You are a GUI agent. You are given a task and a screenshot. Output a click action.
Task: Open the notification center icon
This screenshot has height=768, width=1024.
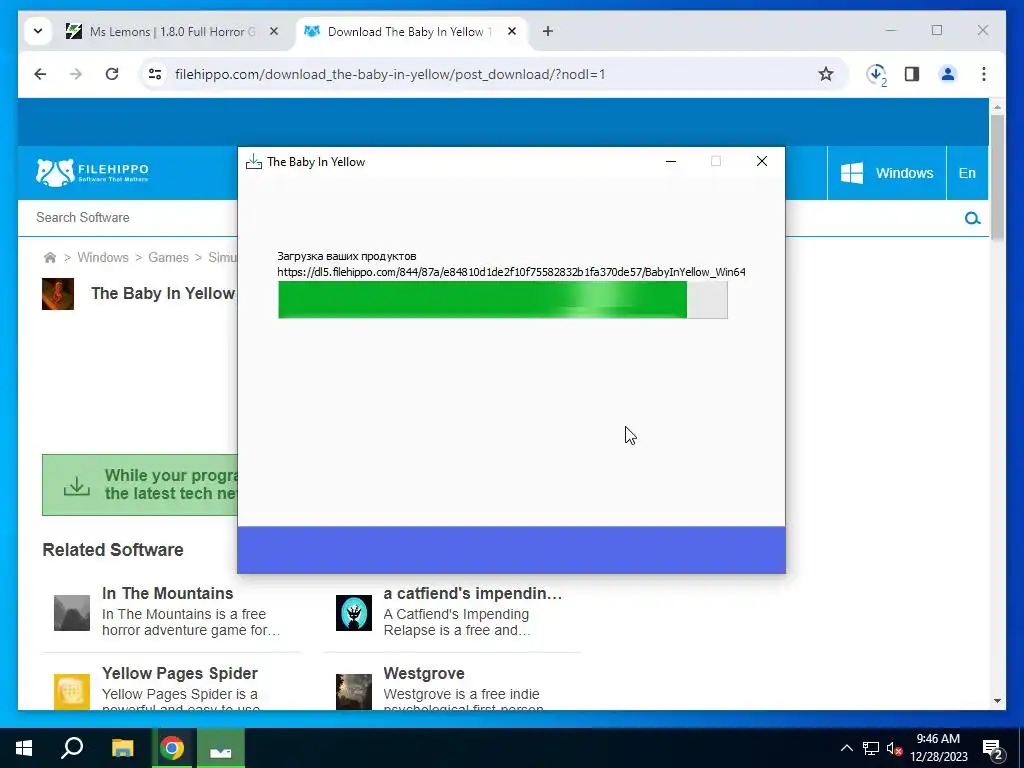tap(993, 749)
